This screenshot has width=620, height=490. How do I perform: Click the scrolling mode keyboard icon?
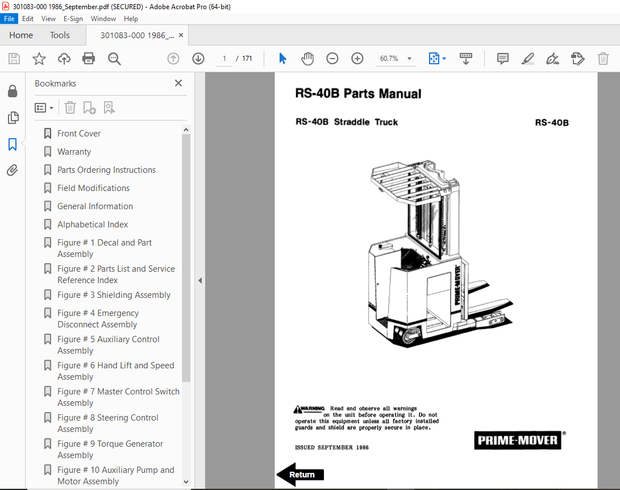pyautogui.click(x=466, y=59)
